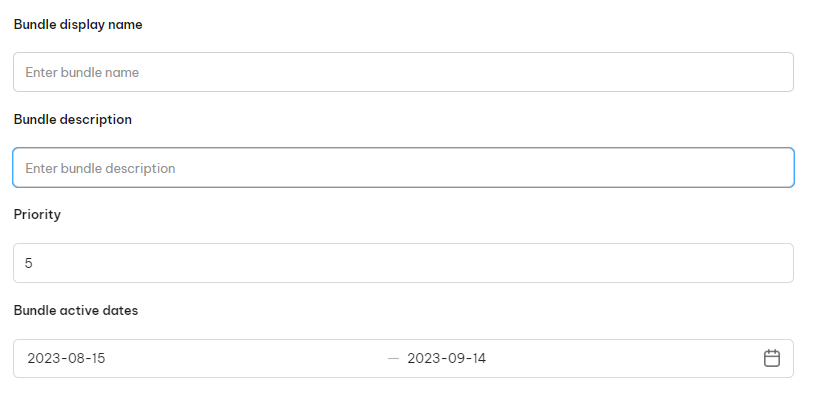Click into the Priority input field
814x395 pixels.
coord(403,263)
